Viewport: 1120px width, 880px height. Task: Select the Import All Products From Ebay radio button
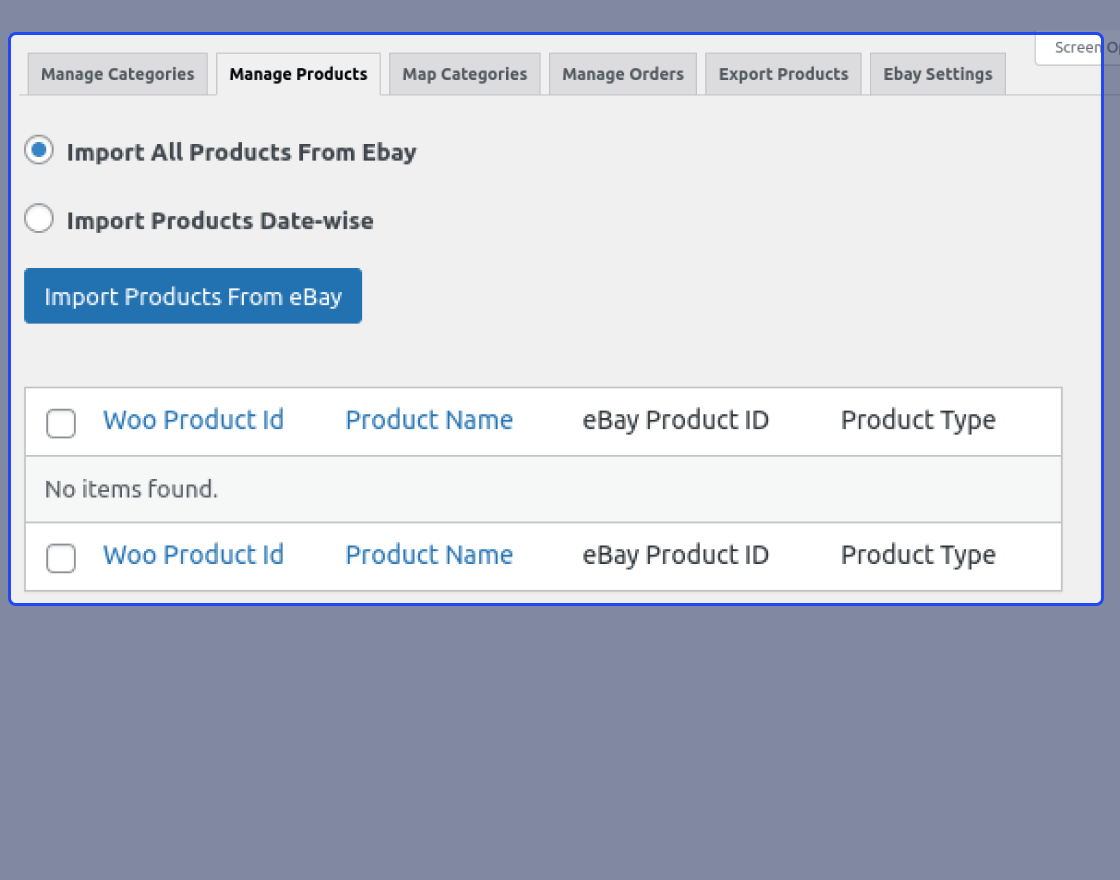[39, 151]
